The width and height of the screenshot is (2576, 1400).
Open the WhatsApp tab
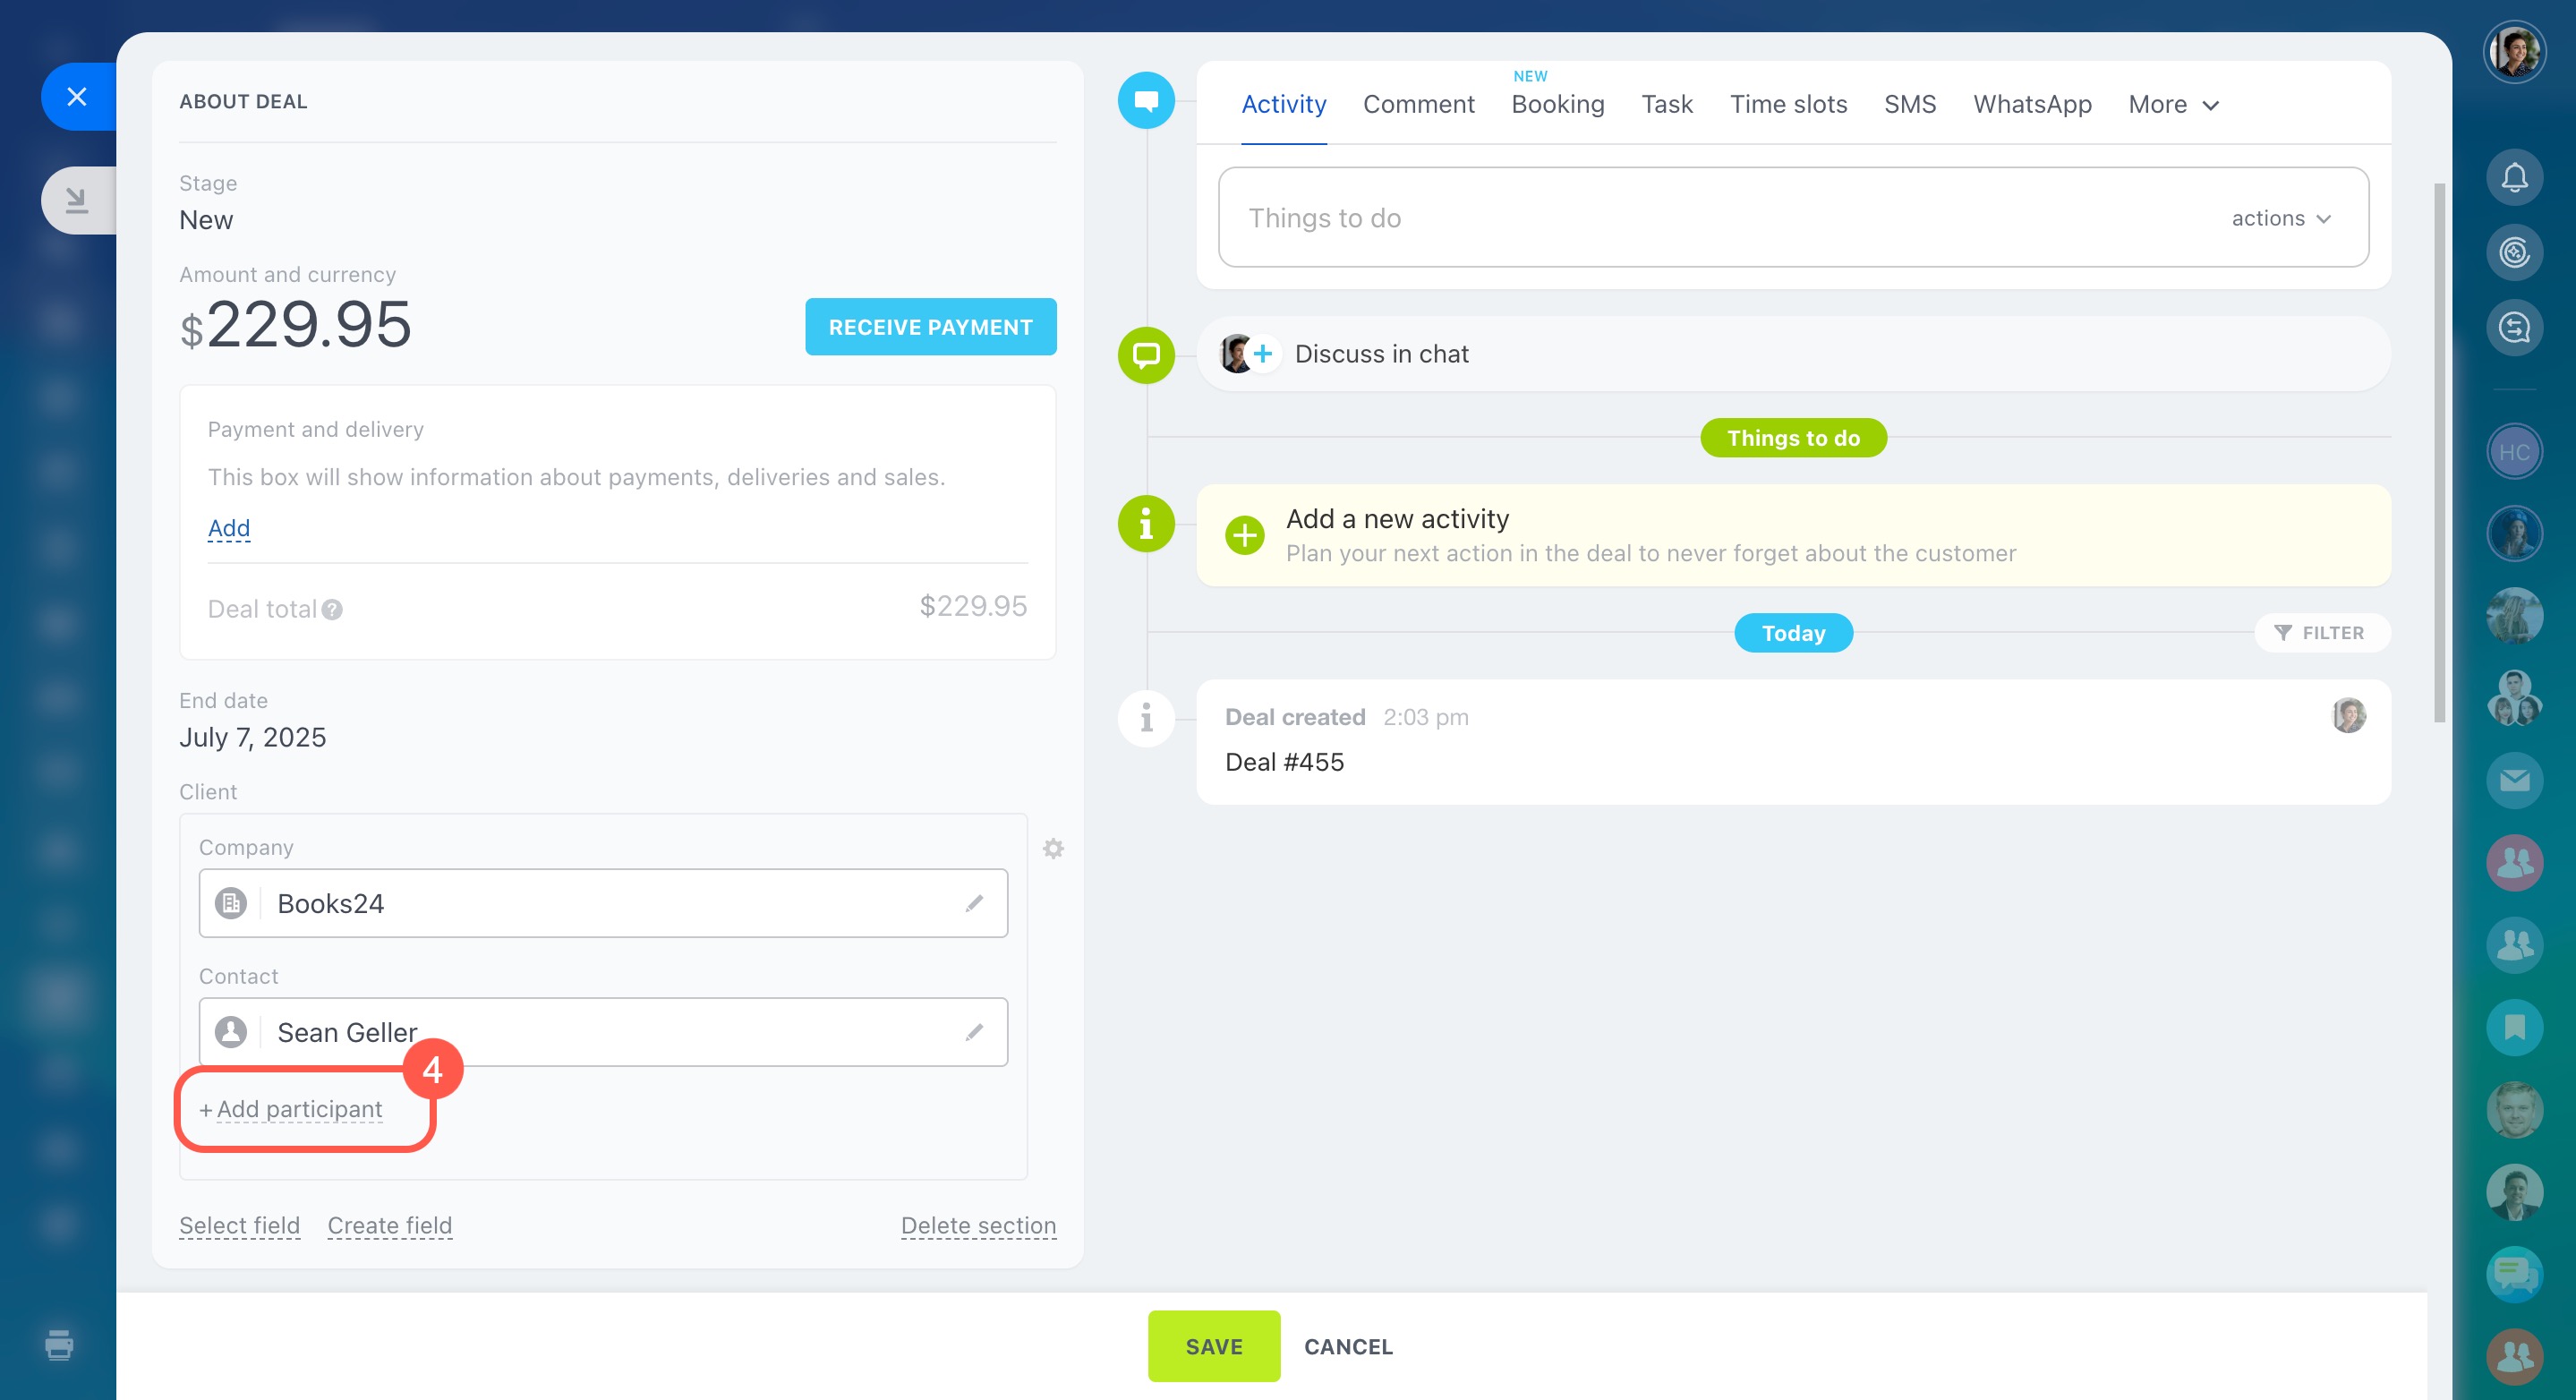pyautogui.click(x=2032, y=104)
